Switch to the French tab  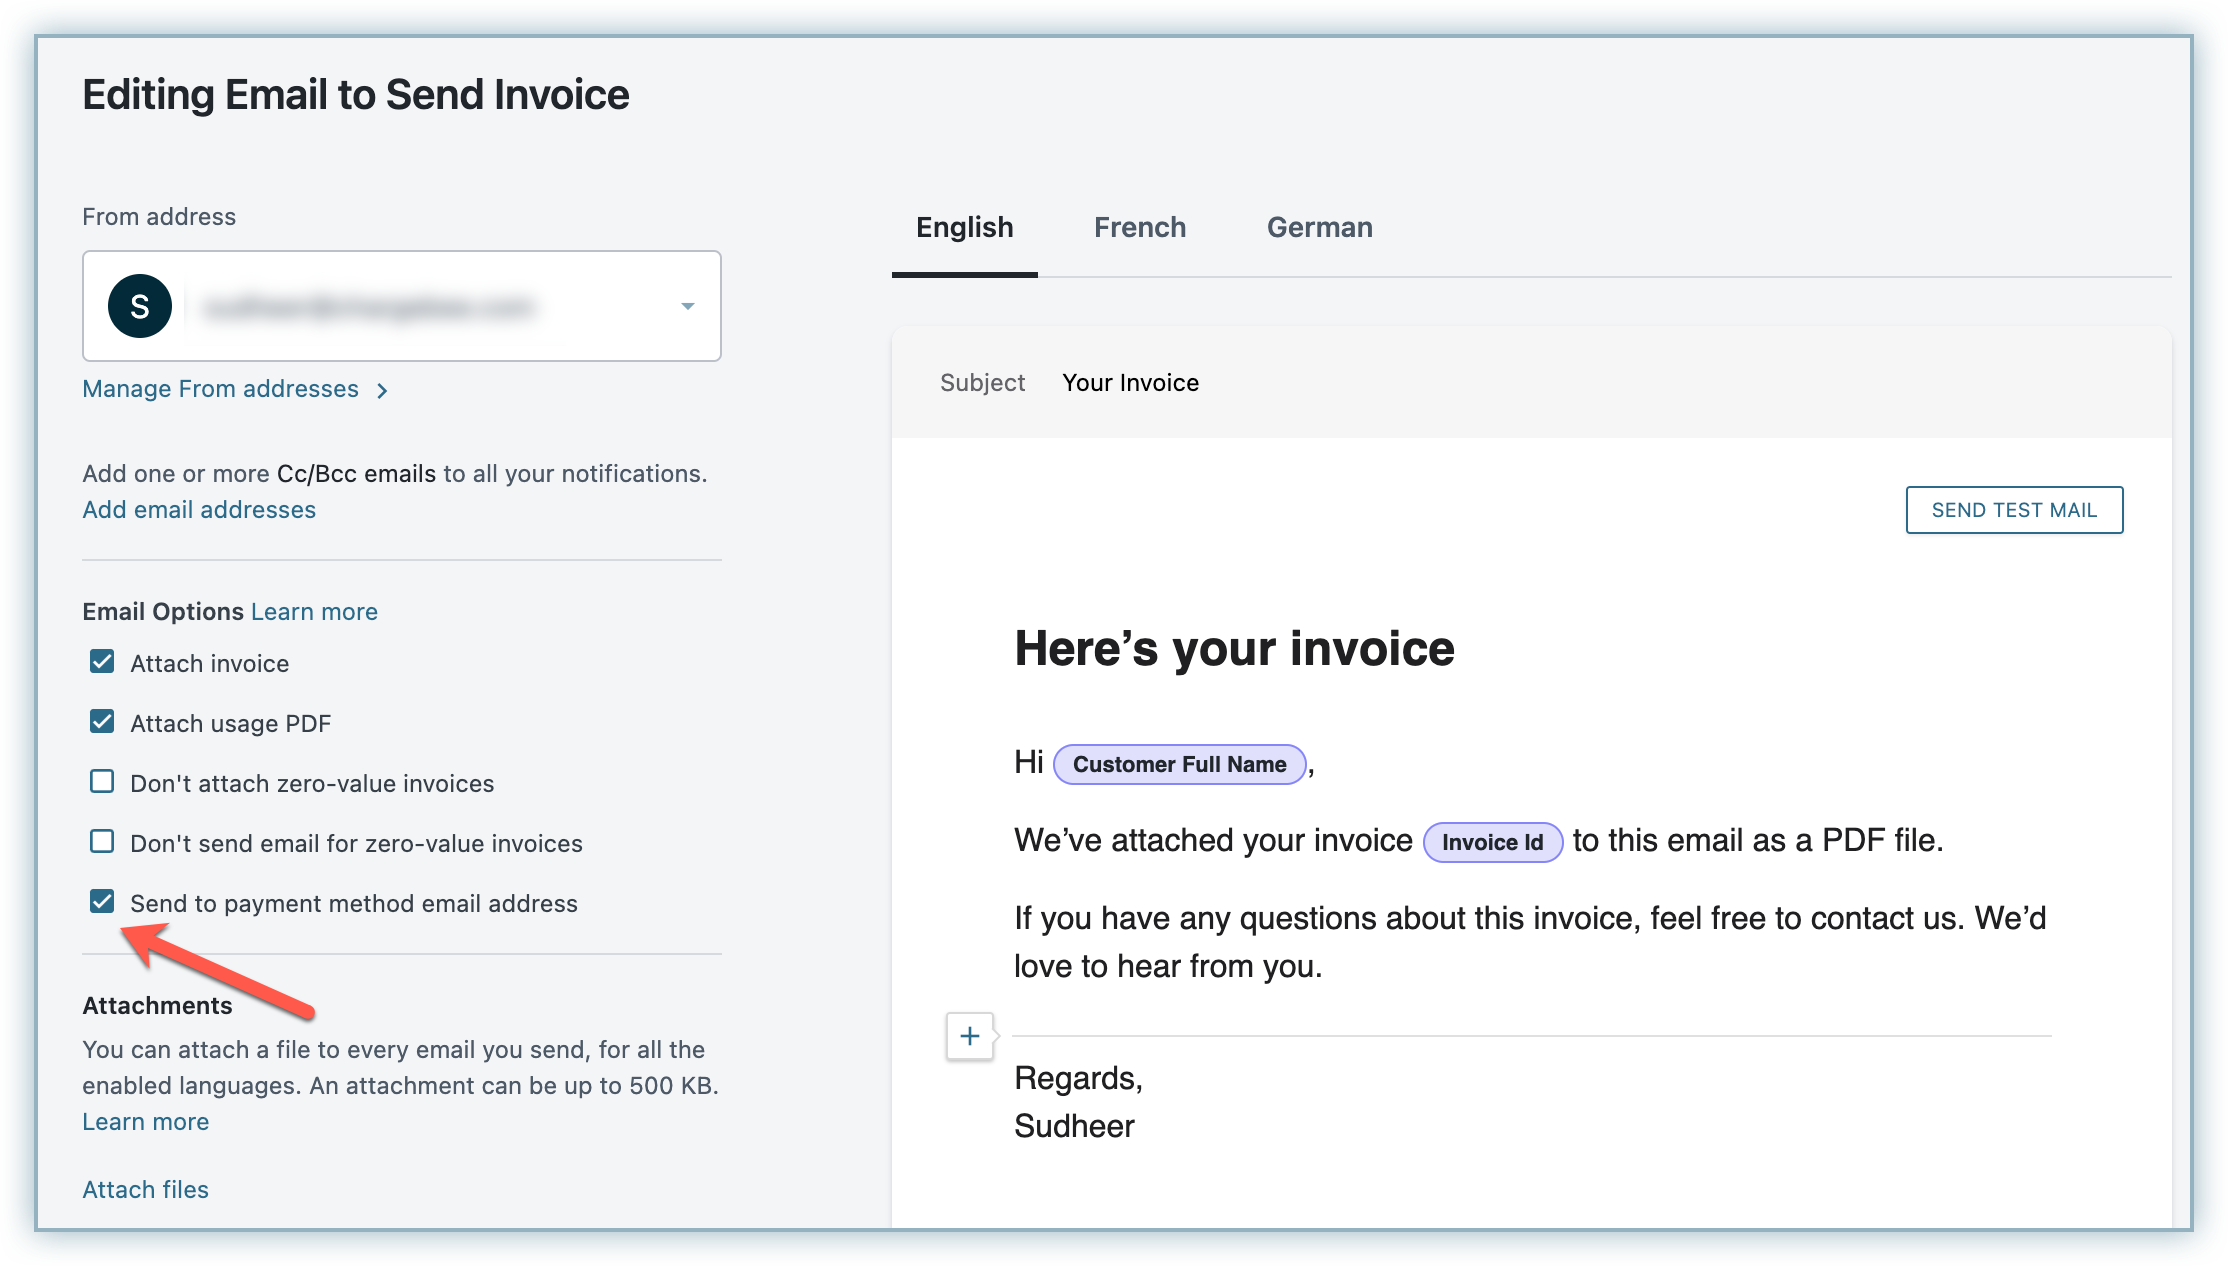(1140, 228)
